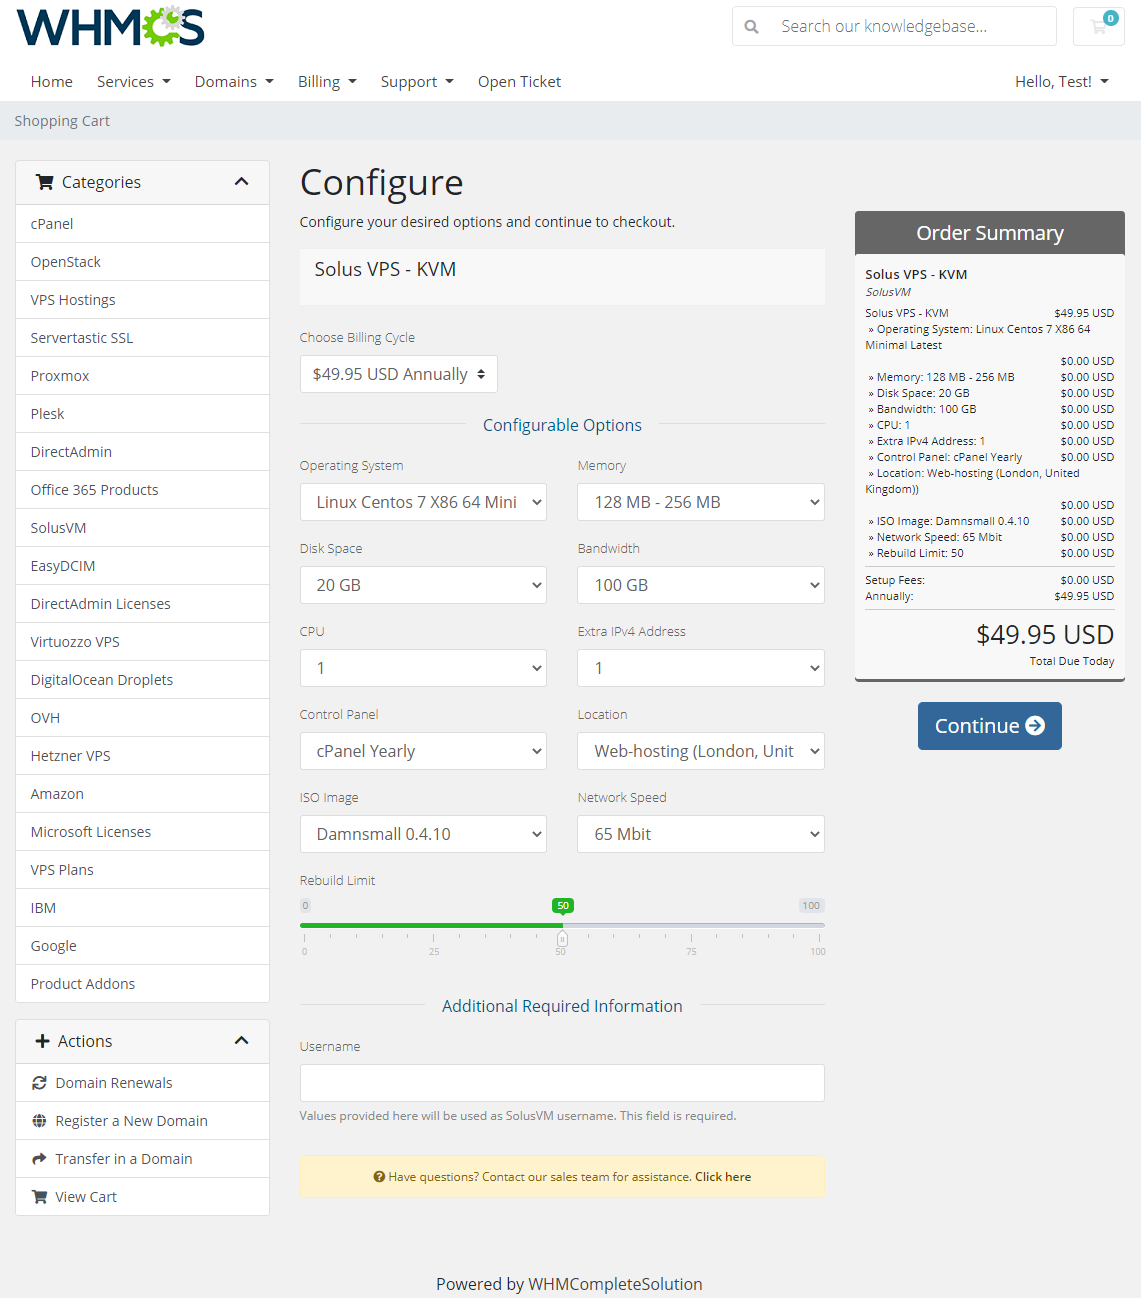Open the Choose Billing Cycle selector
The width and height of the screenshot is (1141, 1298).
pos(398,373)
